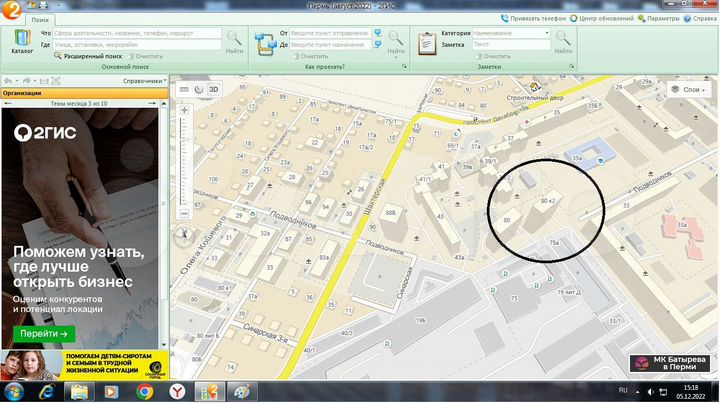Open the Справка help menu
This screenshot has height=404, width=720.
click(x=702, y=19)
